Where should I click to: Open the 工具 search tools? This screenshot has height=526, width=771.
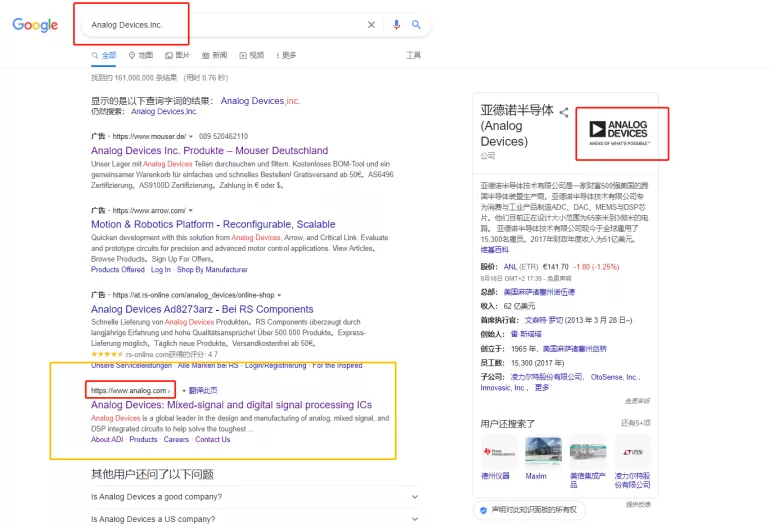tap(414, 56)
